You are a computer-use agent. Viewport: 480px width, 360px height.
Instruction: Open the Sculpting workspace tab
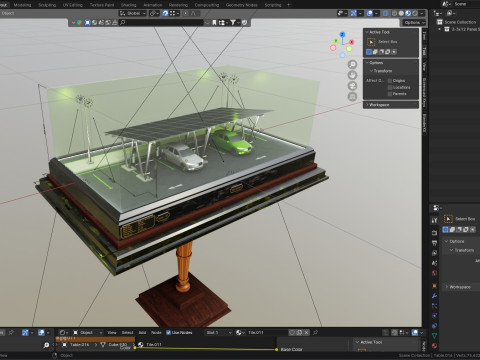point(47,5)
